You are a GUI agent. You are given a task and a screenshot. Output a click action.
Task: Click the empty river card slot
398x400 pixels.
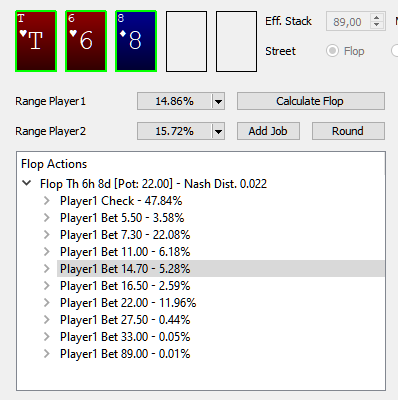236,41
